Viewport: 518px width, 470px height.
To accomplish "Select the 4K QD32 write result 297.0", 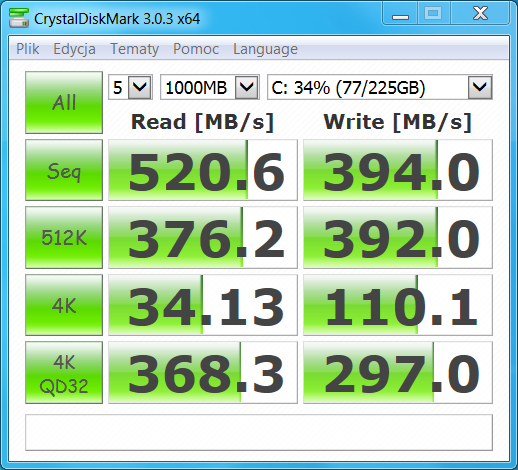I will (x=398, y=373).
